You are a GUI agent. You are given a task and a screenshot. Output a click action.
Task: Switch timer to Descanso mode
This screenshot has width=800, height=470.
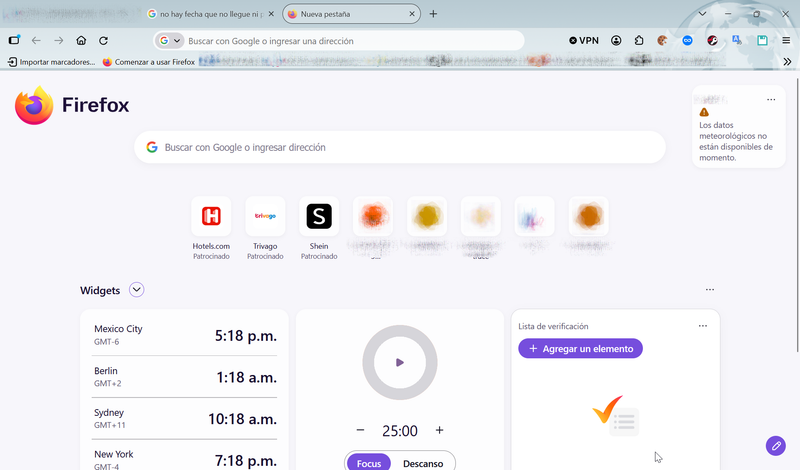tap(423, 463)
